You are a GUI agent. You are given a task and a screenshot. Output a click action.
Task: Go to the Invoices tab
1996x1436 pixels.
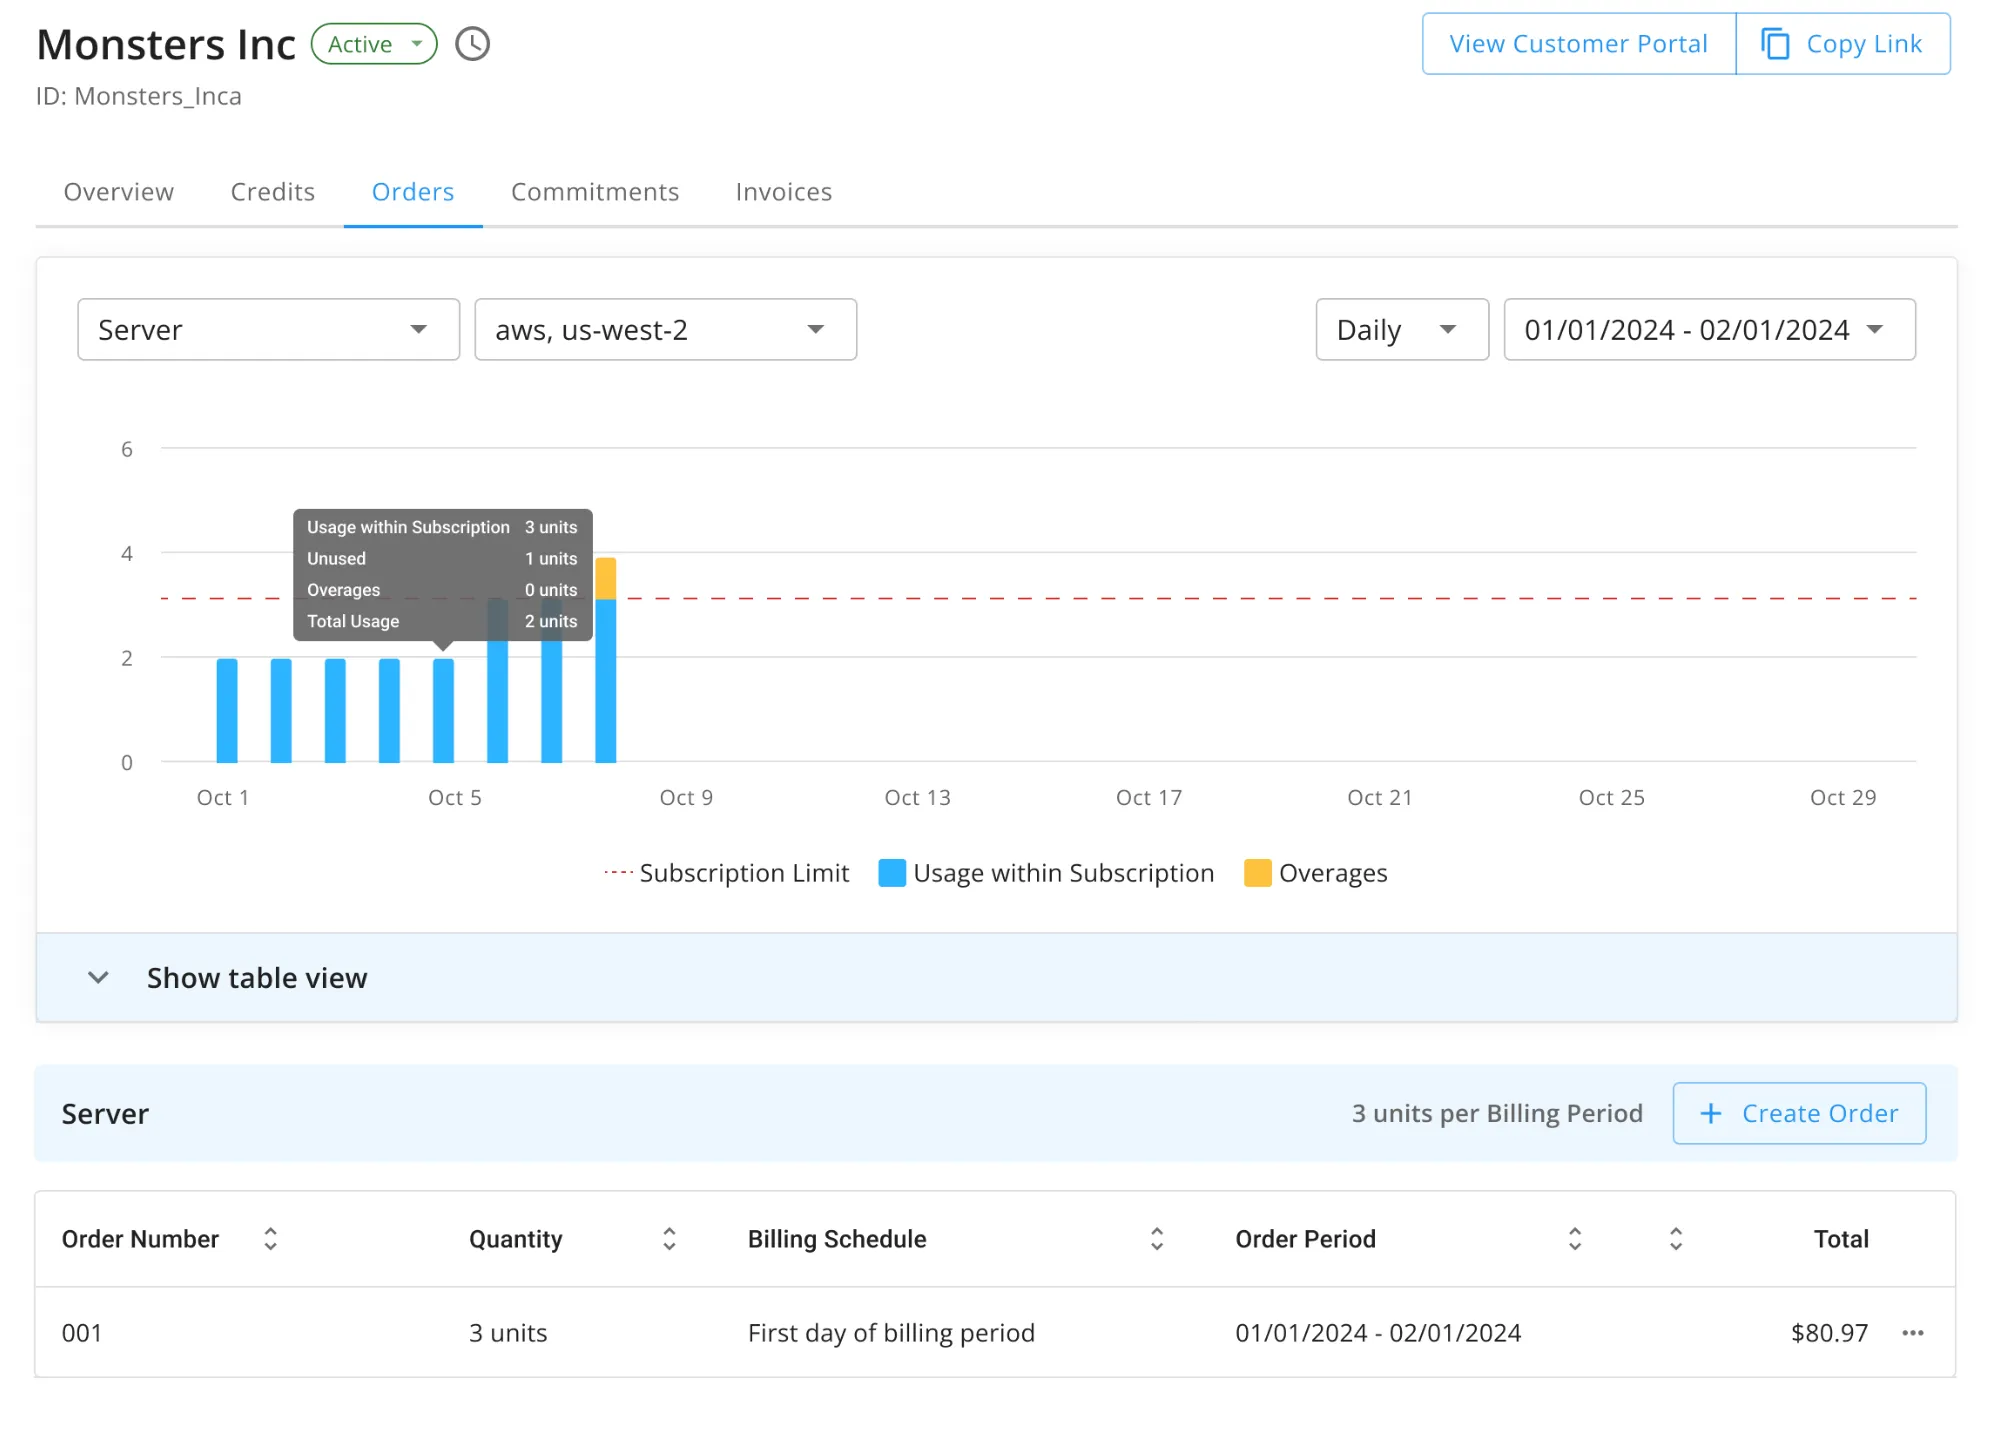pos(783,191)
